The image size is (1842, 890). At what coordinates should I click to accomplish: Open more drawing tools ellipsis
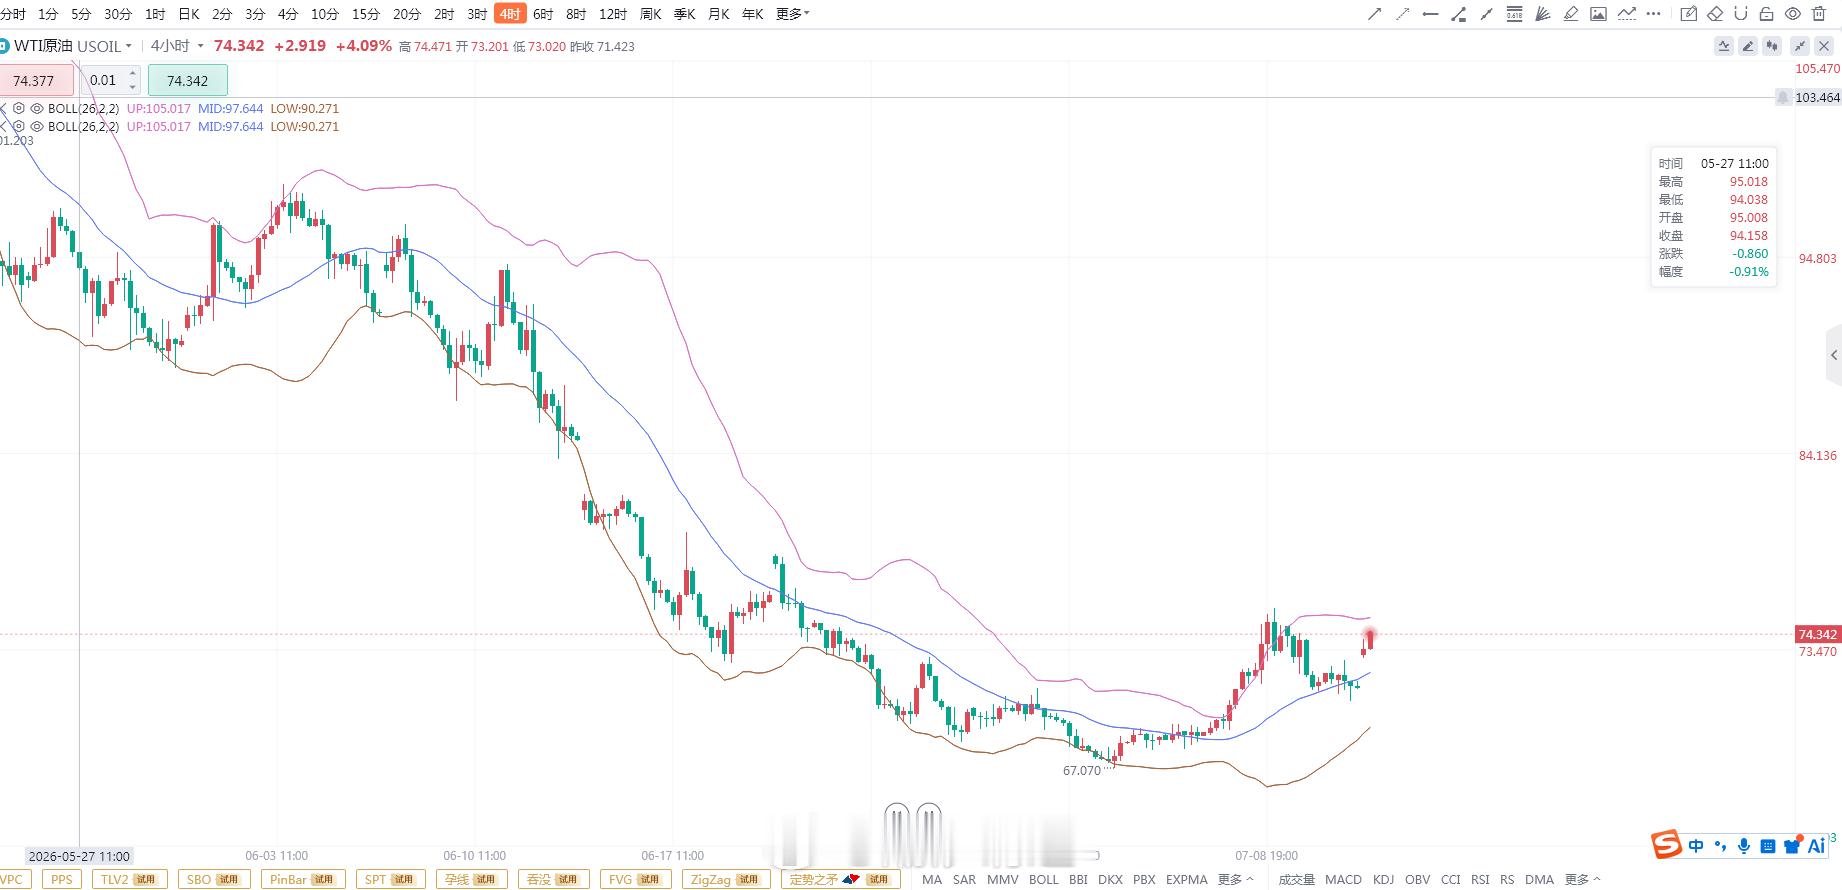1653,14
